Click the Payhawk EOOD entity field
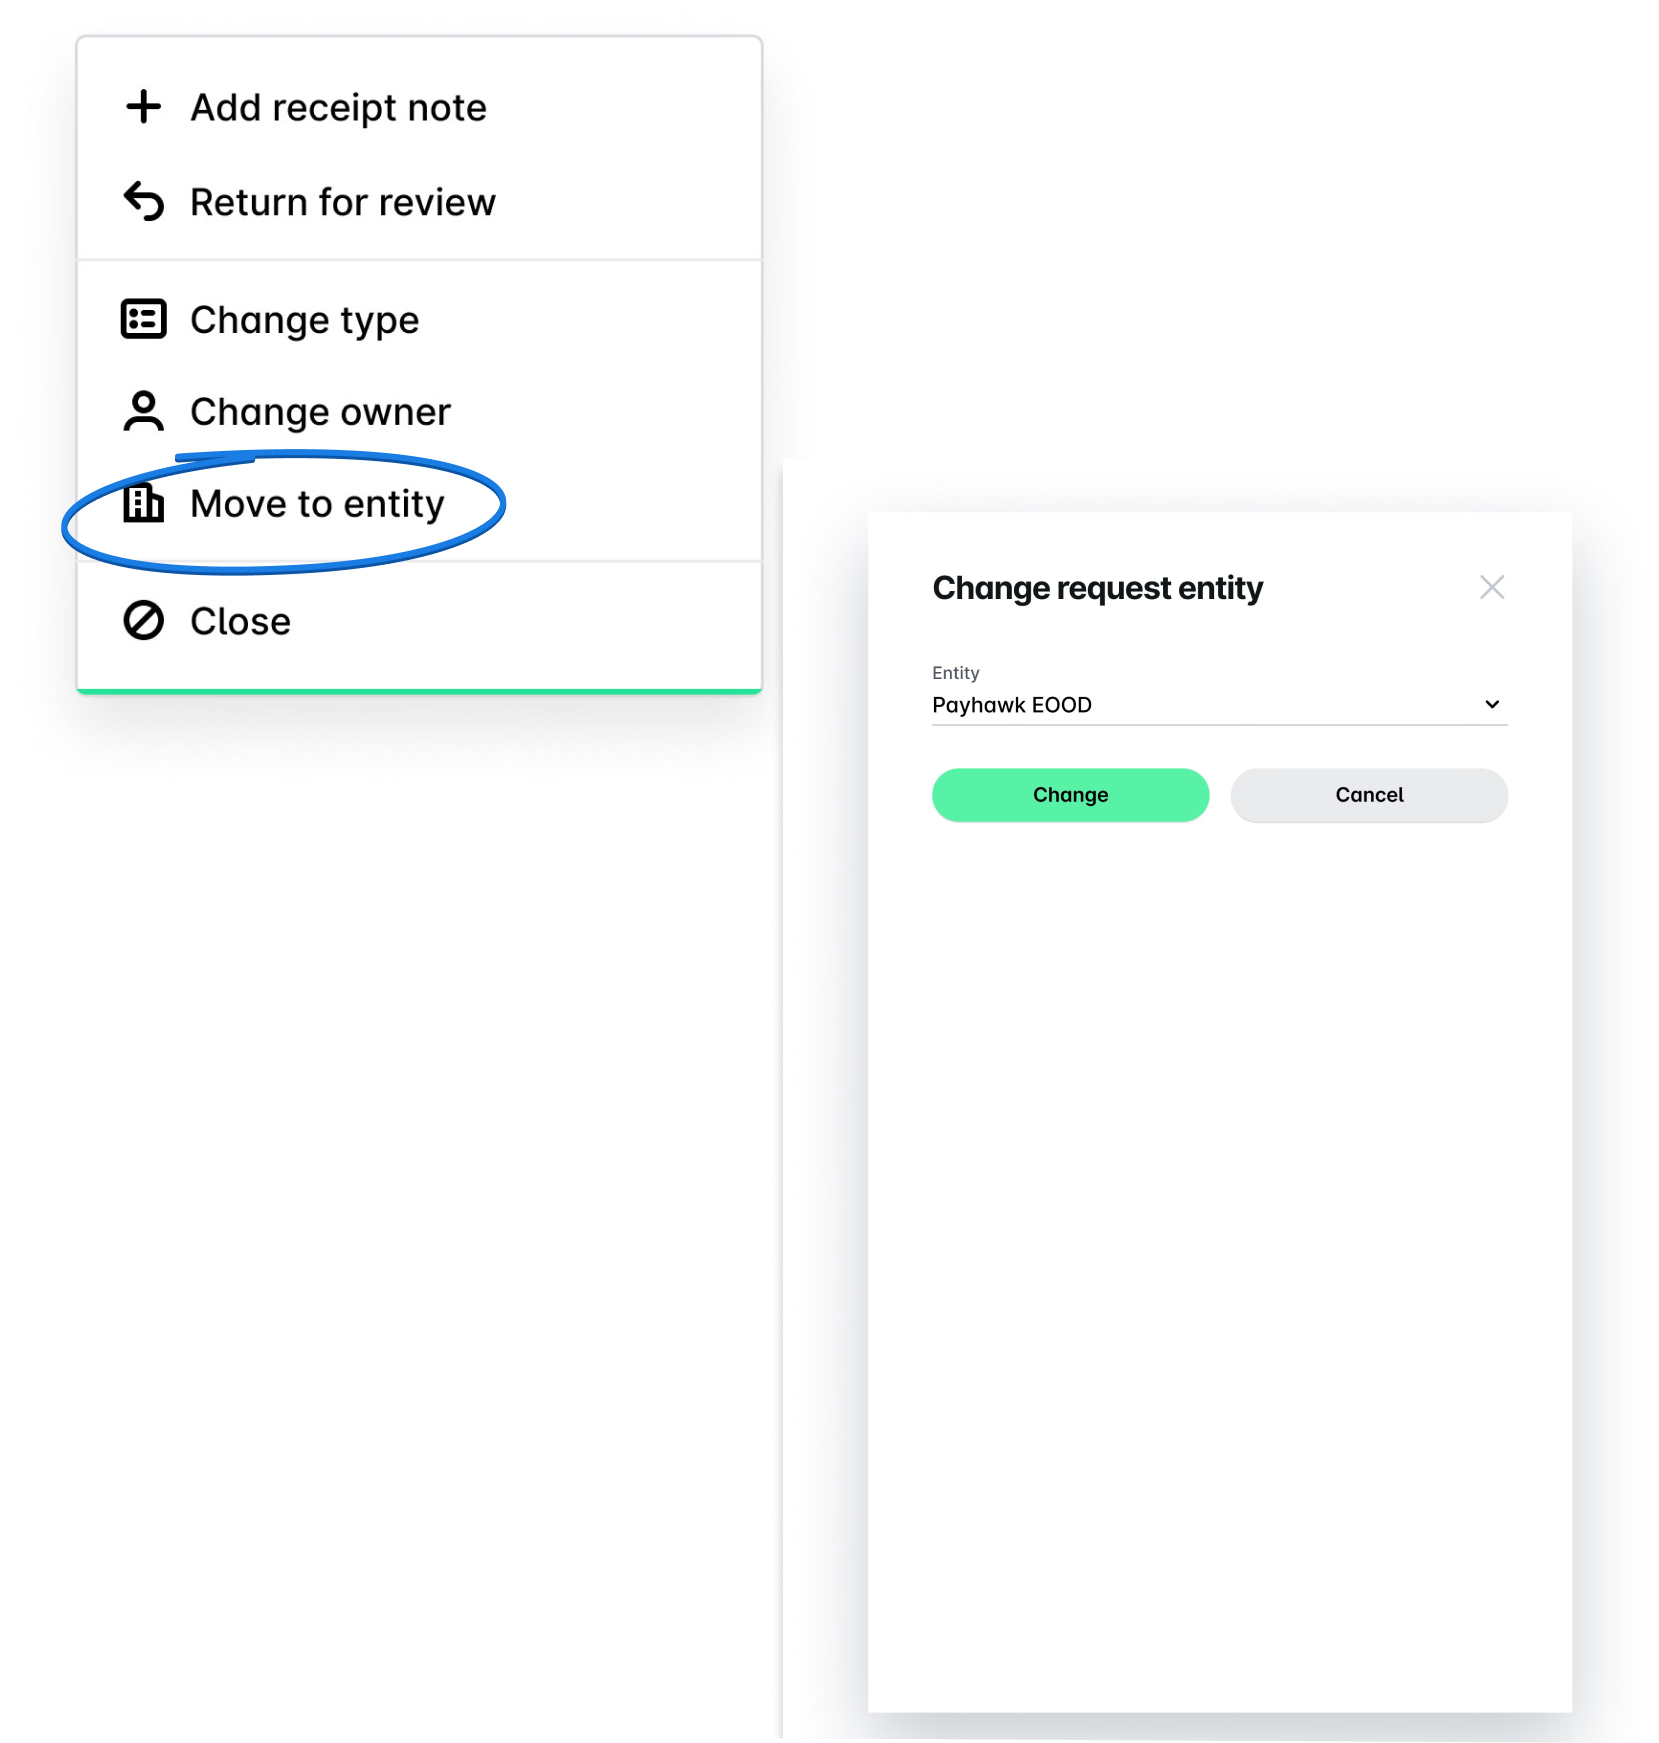 tap(1100, 704)
